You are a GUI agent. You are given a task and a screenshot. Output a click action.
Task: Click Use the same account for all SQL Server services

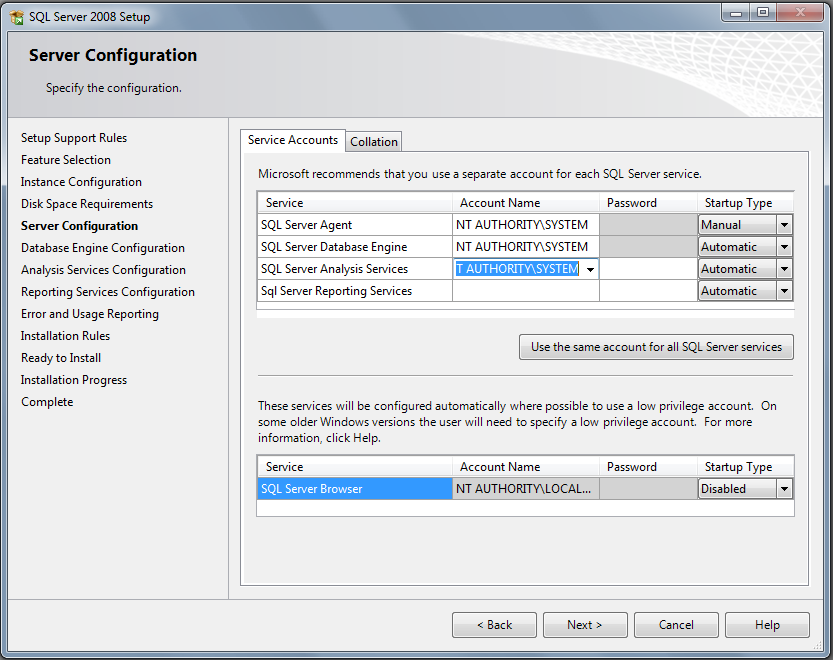656,347
